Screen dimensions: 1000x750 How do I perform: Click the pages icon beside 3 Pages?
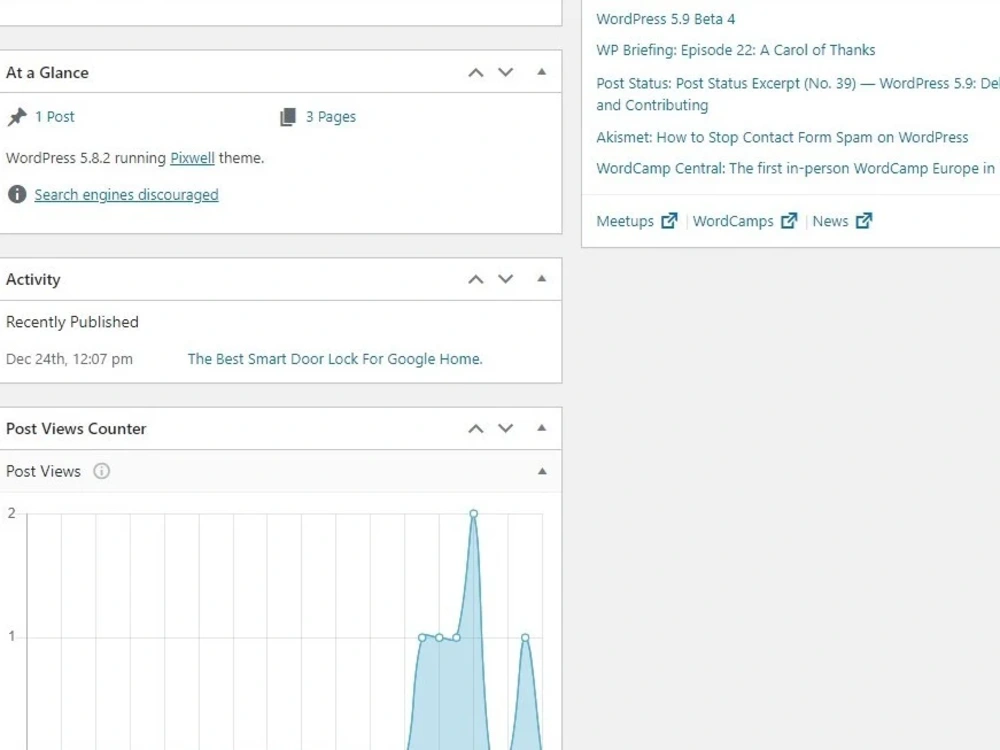tap(288, 117)
